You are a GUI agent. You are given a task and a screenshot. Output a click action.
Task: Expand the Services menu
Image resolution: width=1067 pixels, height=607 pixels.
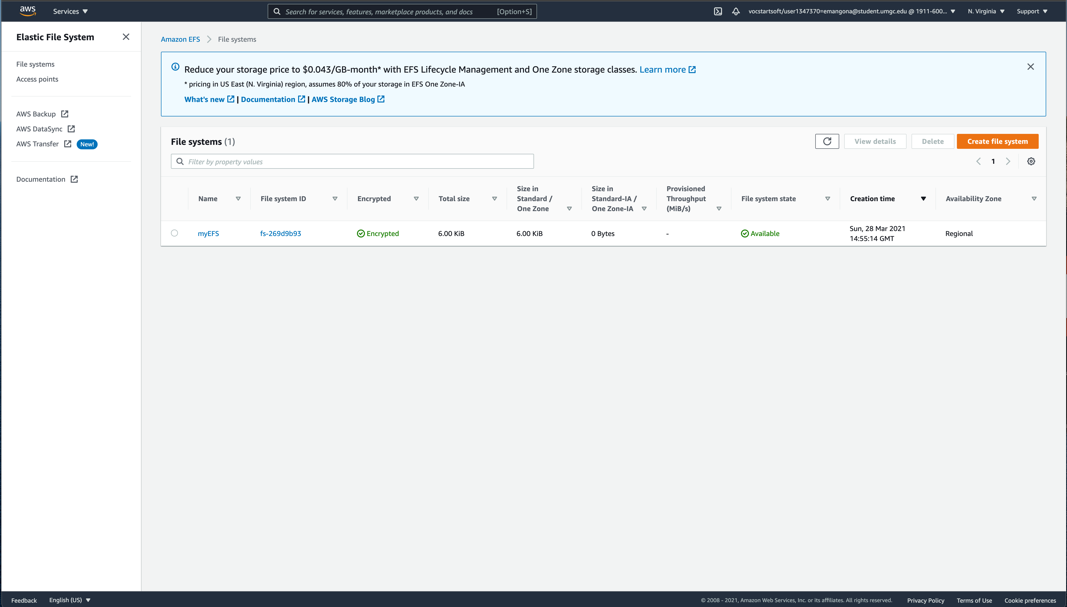pos(70,12)
